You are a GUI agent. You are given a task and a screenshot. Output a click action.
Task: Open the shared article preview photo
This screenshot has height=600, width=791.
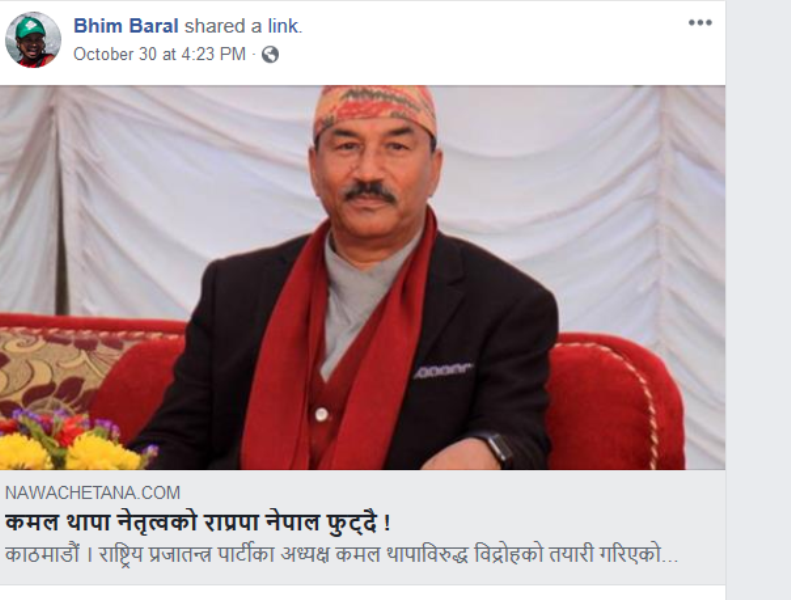pos(362,278)
